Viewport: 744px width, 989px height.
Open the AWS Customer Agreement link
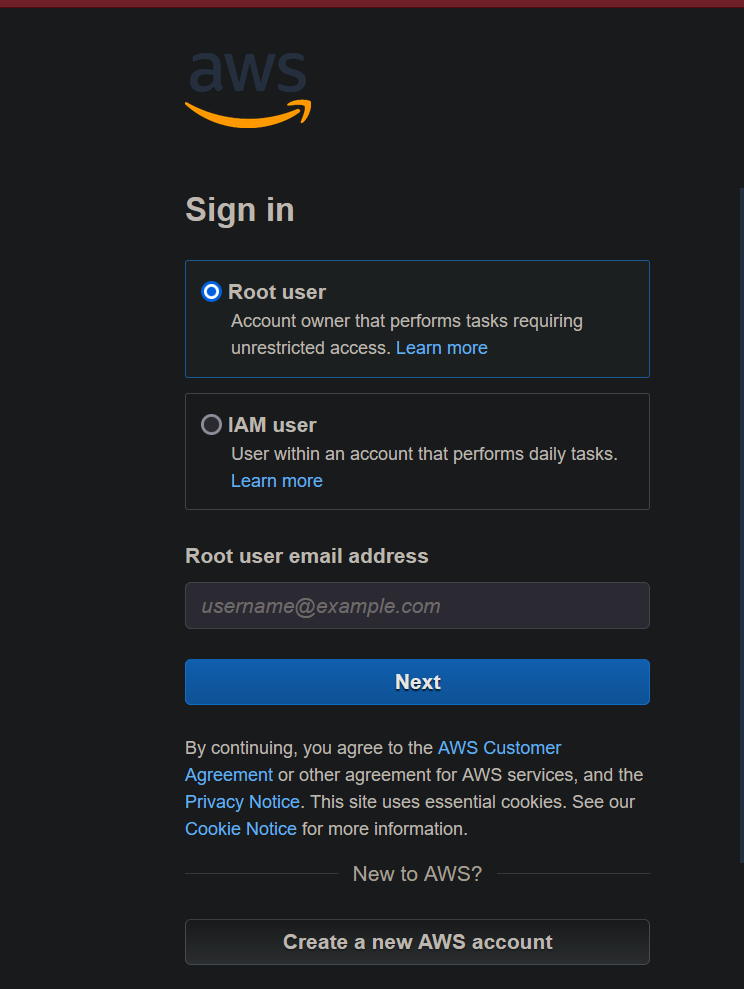(x=499, y=748)
